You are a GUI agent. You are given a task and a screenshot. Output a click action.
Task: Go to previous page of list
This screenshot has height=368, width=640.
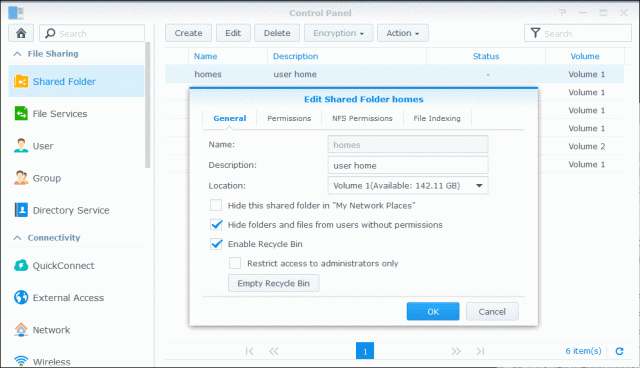[273, 351]
